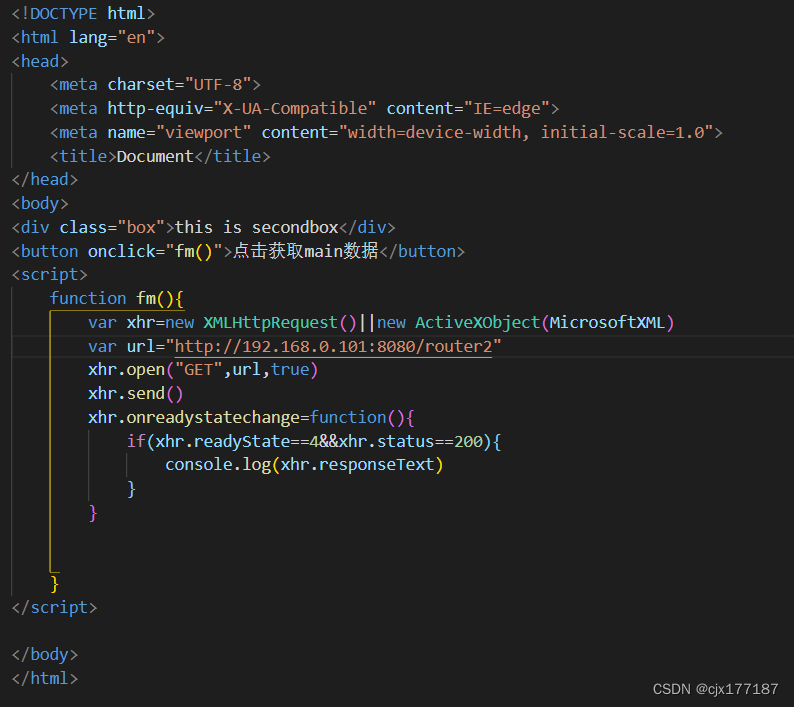
Task: Click the closing script tag
Action: point(54,607)
